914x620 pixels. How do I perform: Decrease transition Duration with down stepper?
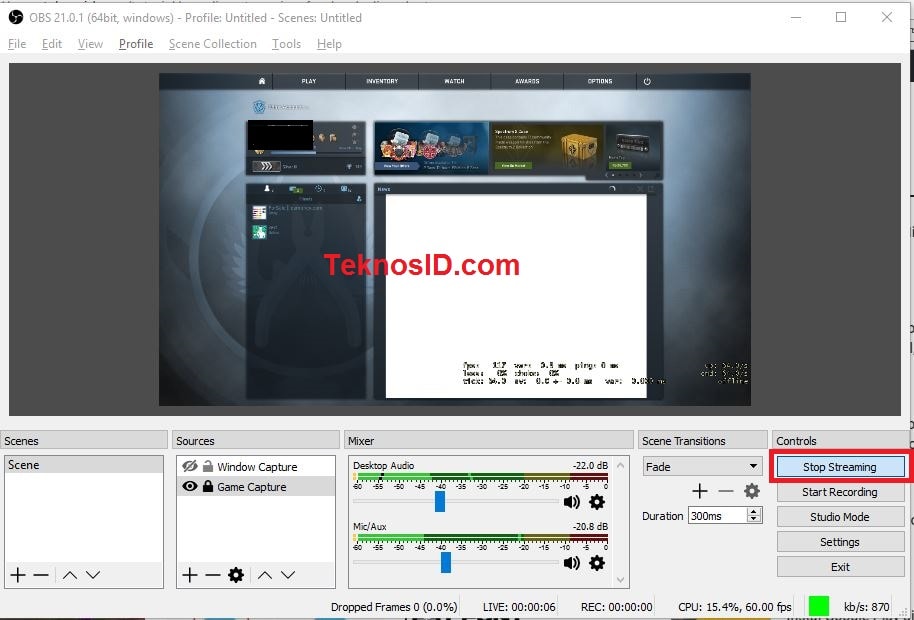754,519
